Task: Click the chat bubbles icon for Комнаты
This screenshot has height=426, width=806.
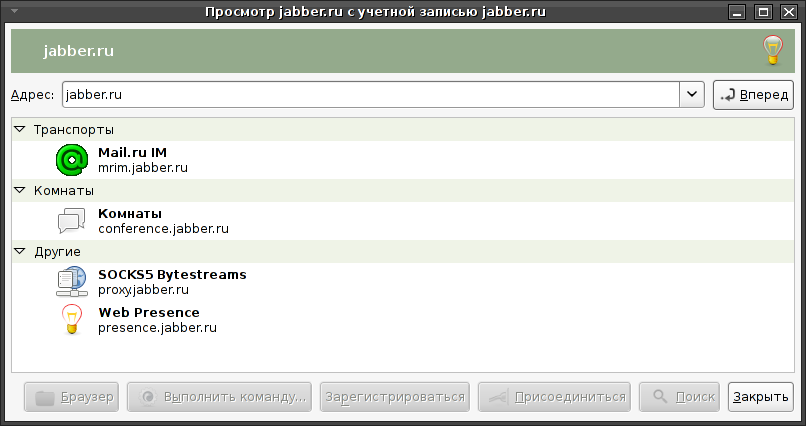Action: tap(71, 221)
